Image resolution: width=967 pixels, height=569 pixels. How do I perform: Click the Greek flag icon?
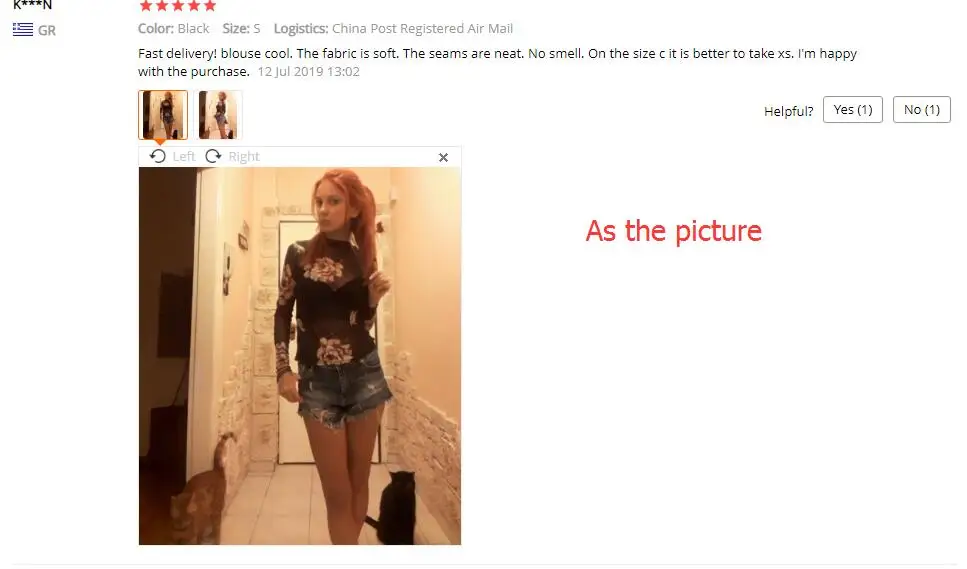point(23,30)
